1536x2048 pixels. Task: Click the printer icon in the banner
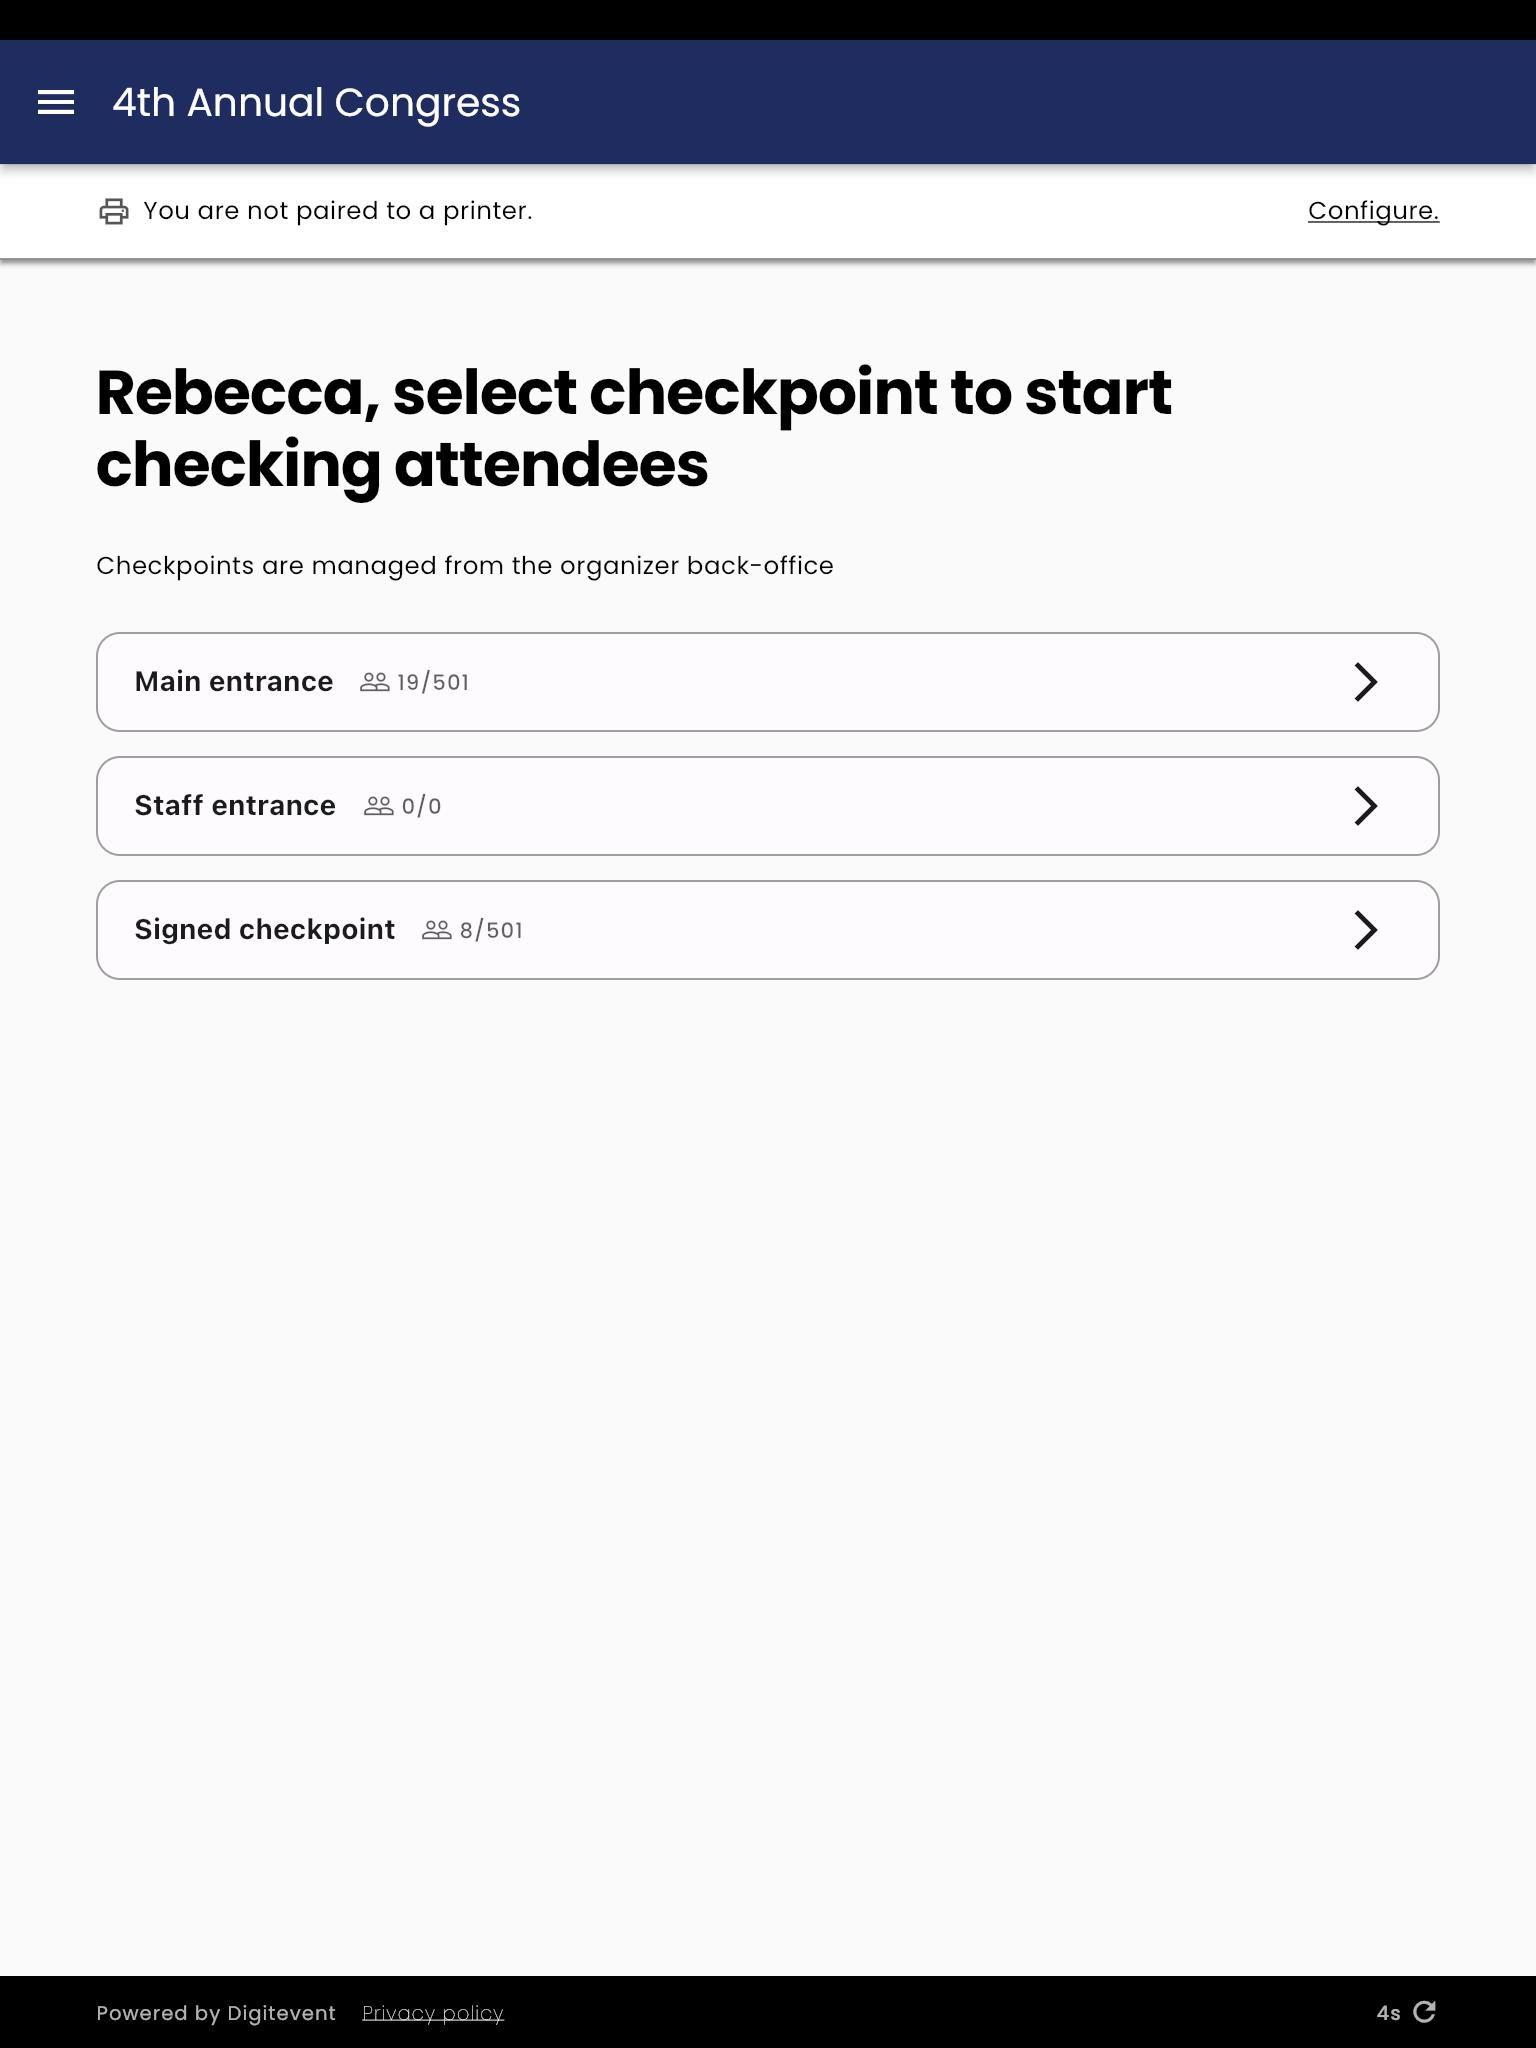tap(114, 211)
